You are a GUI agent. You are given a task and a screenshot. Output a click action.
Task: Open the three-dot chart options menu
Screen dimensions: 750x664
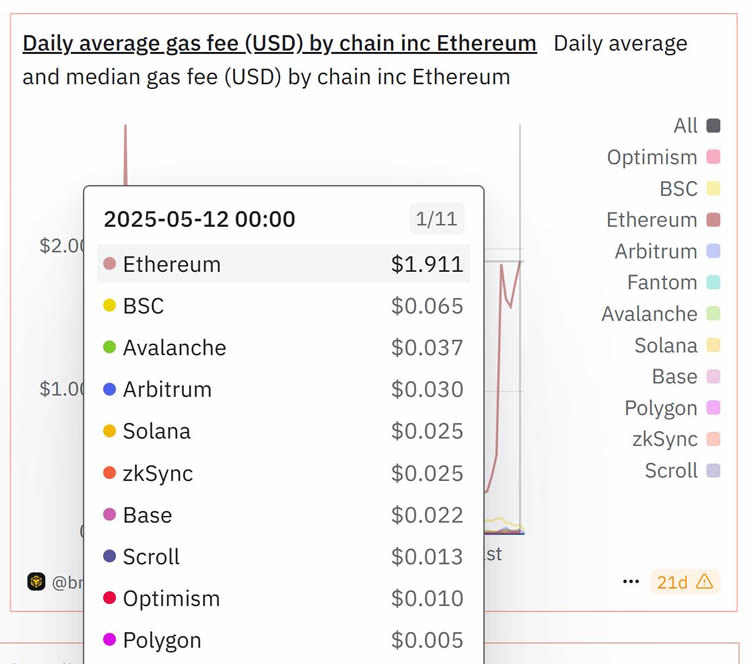point(630,581)
